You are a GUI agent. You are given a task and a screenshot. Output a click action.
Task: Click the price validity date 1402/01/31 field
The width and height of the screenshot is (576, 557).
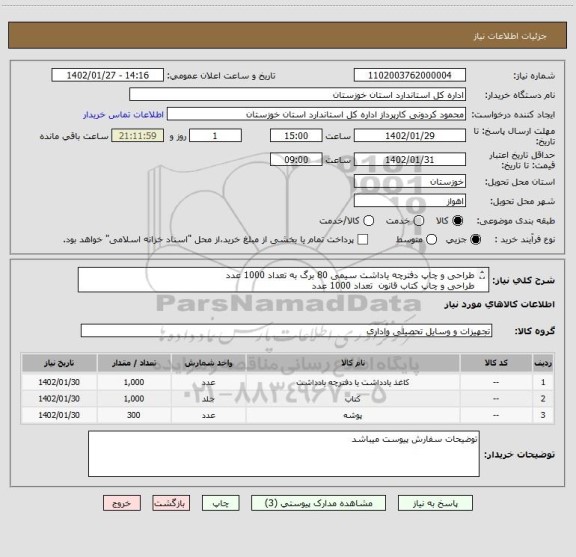click(x=410, y=159)
